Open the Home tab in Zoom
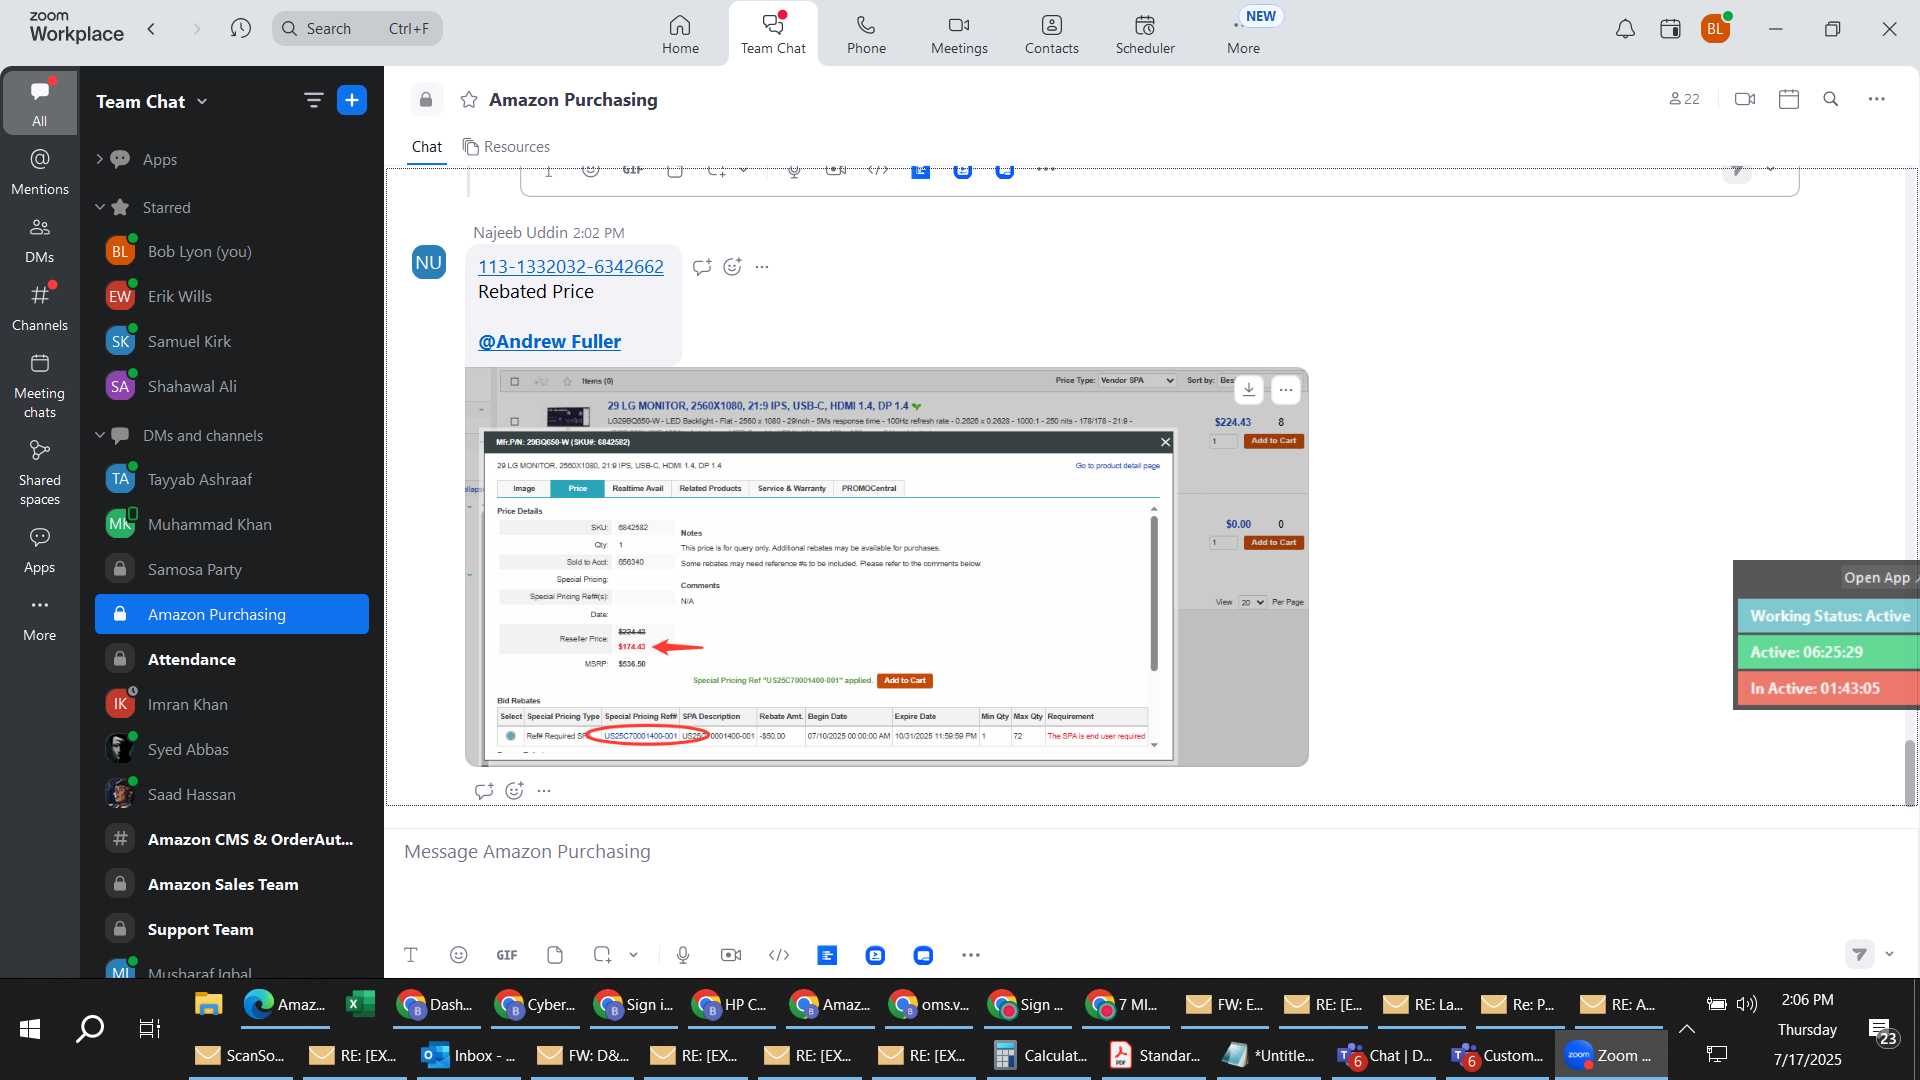The image size is (1920, 1080). tap(680, 34)
